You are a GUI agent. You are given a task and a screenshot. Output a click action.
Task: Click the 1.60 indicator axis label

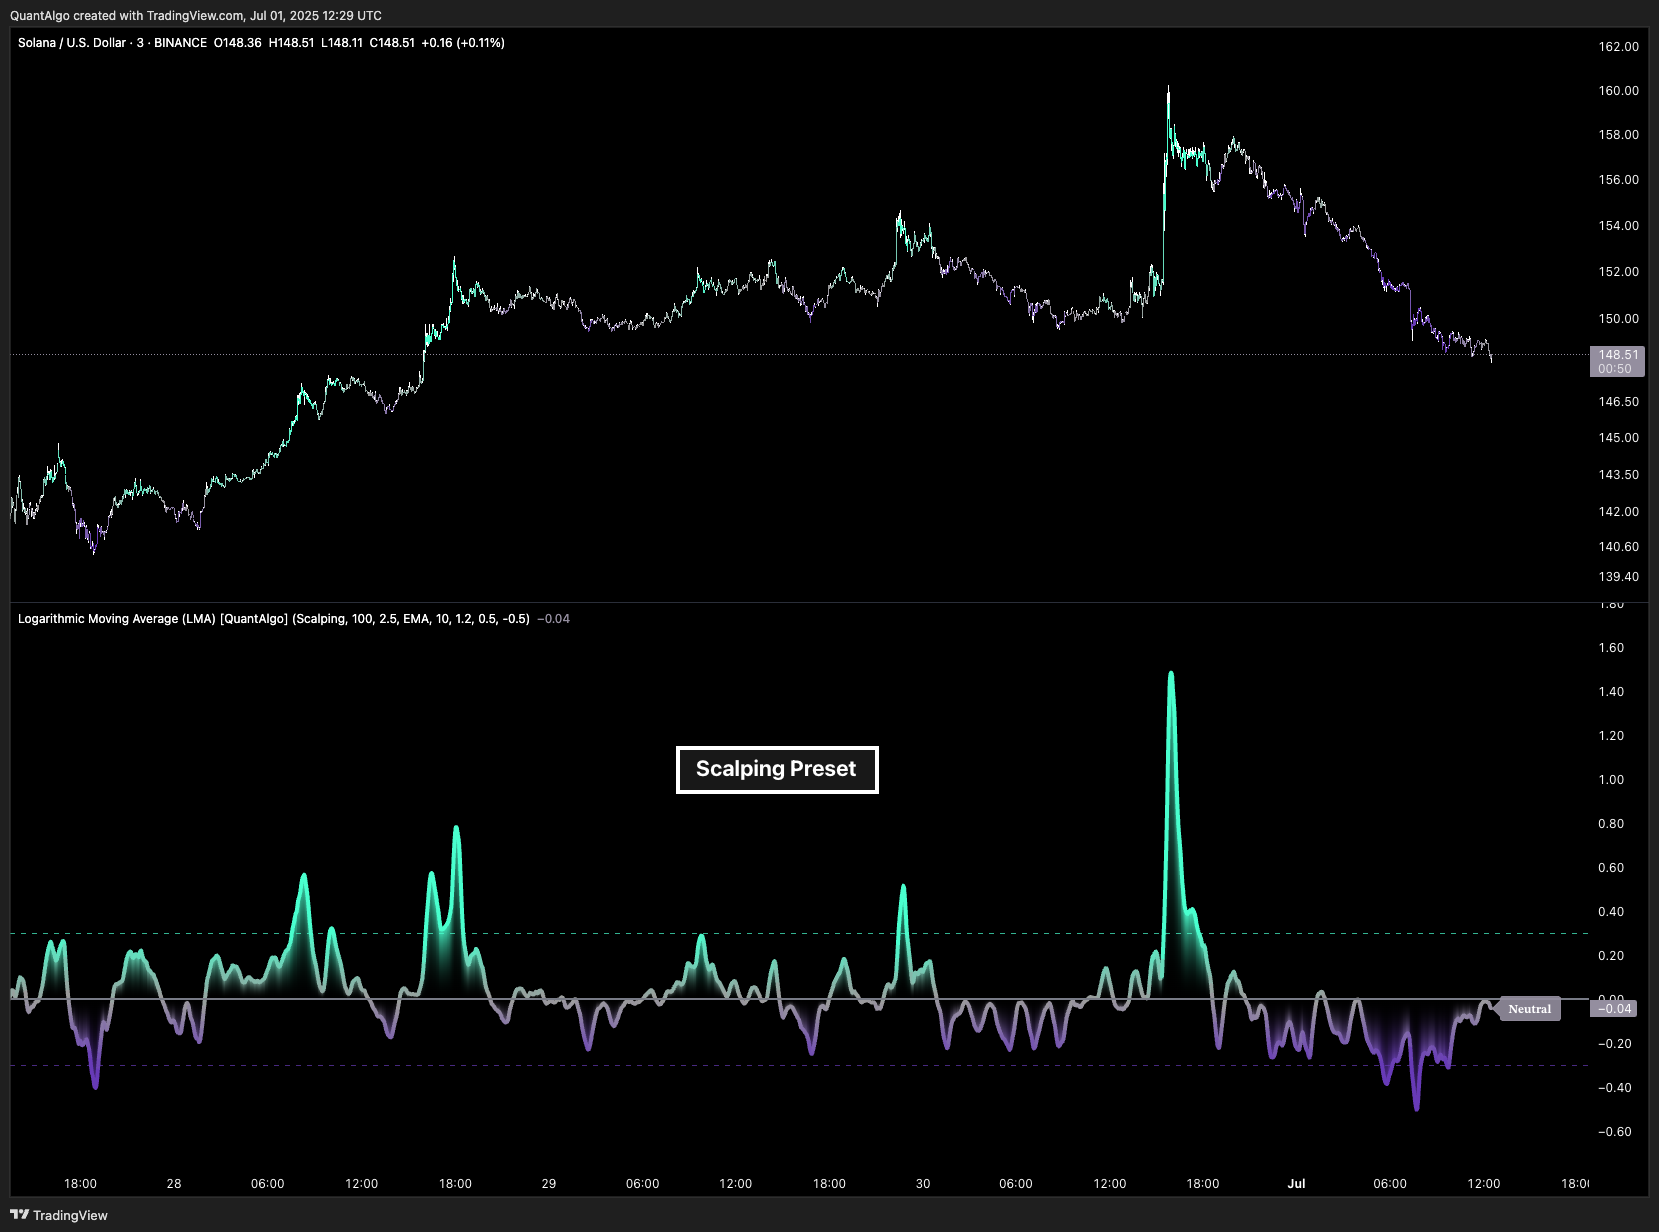pos(1611,648)
